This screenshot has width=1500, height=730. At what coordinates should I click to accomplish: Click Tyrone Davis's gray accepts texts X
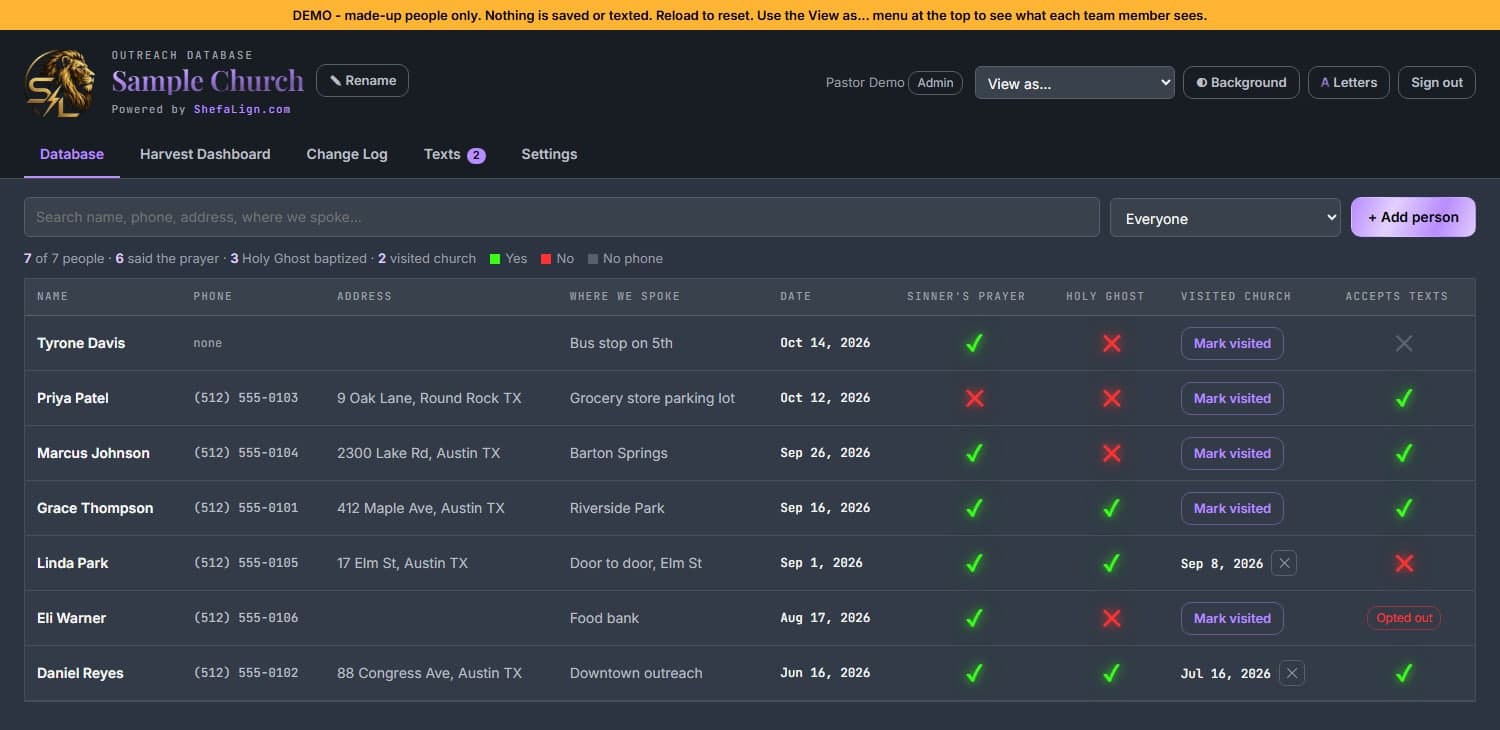tap(1404, 343)
